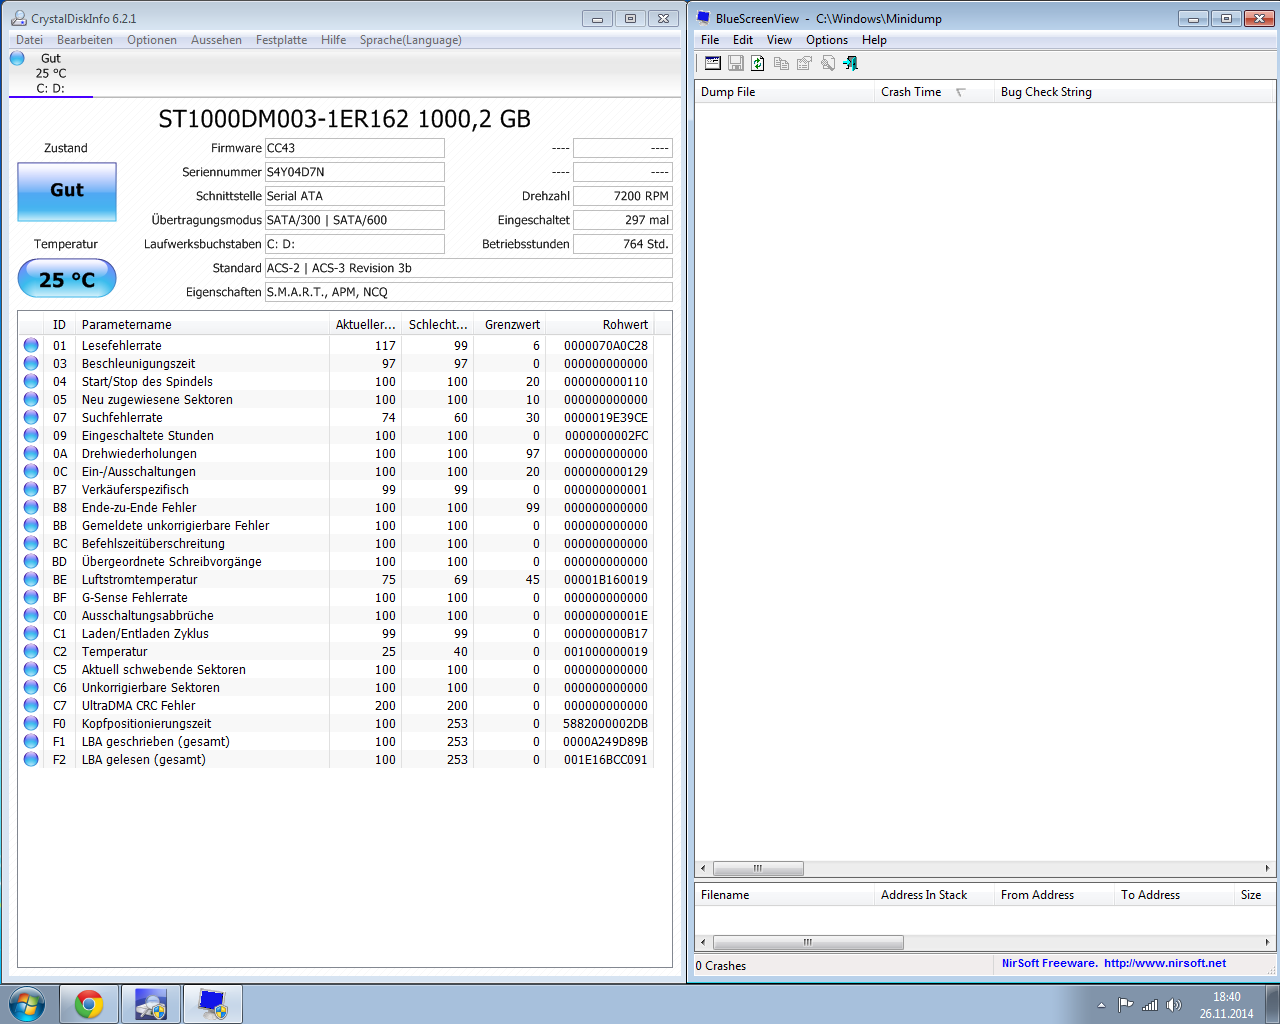Image resolution: width=1280 pixels, height=1024 pixels.
Task: Click the Übertragungsmodus field SATA/300 | SATA/600
Action: 355,220
